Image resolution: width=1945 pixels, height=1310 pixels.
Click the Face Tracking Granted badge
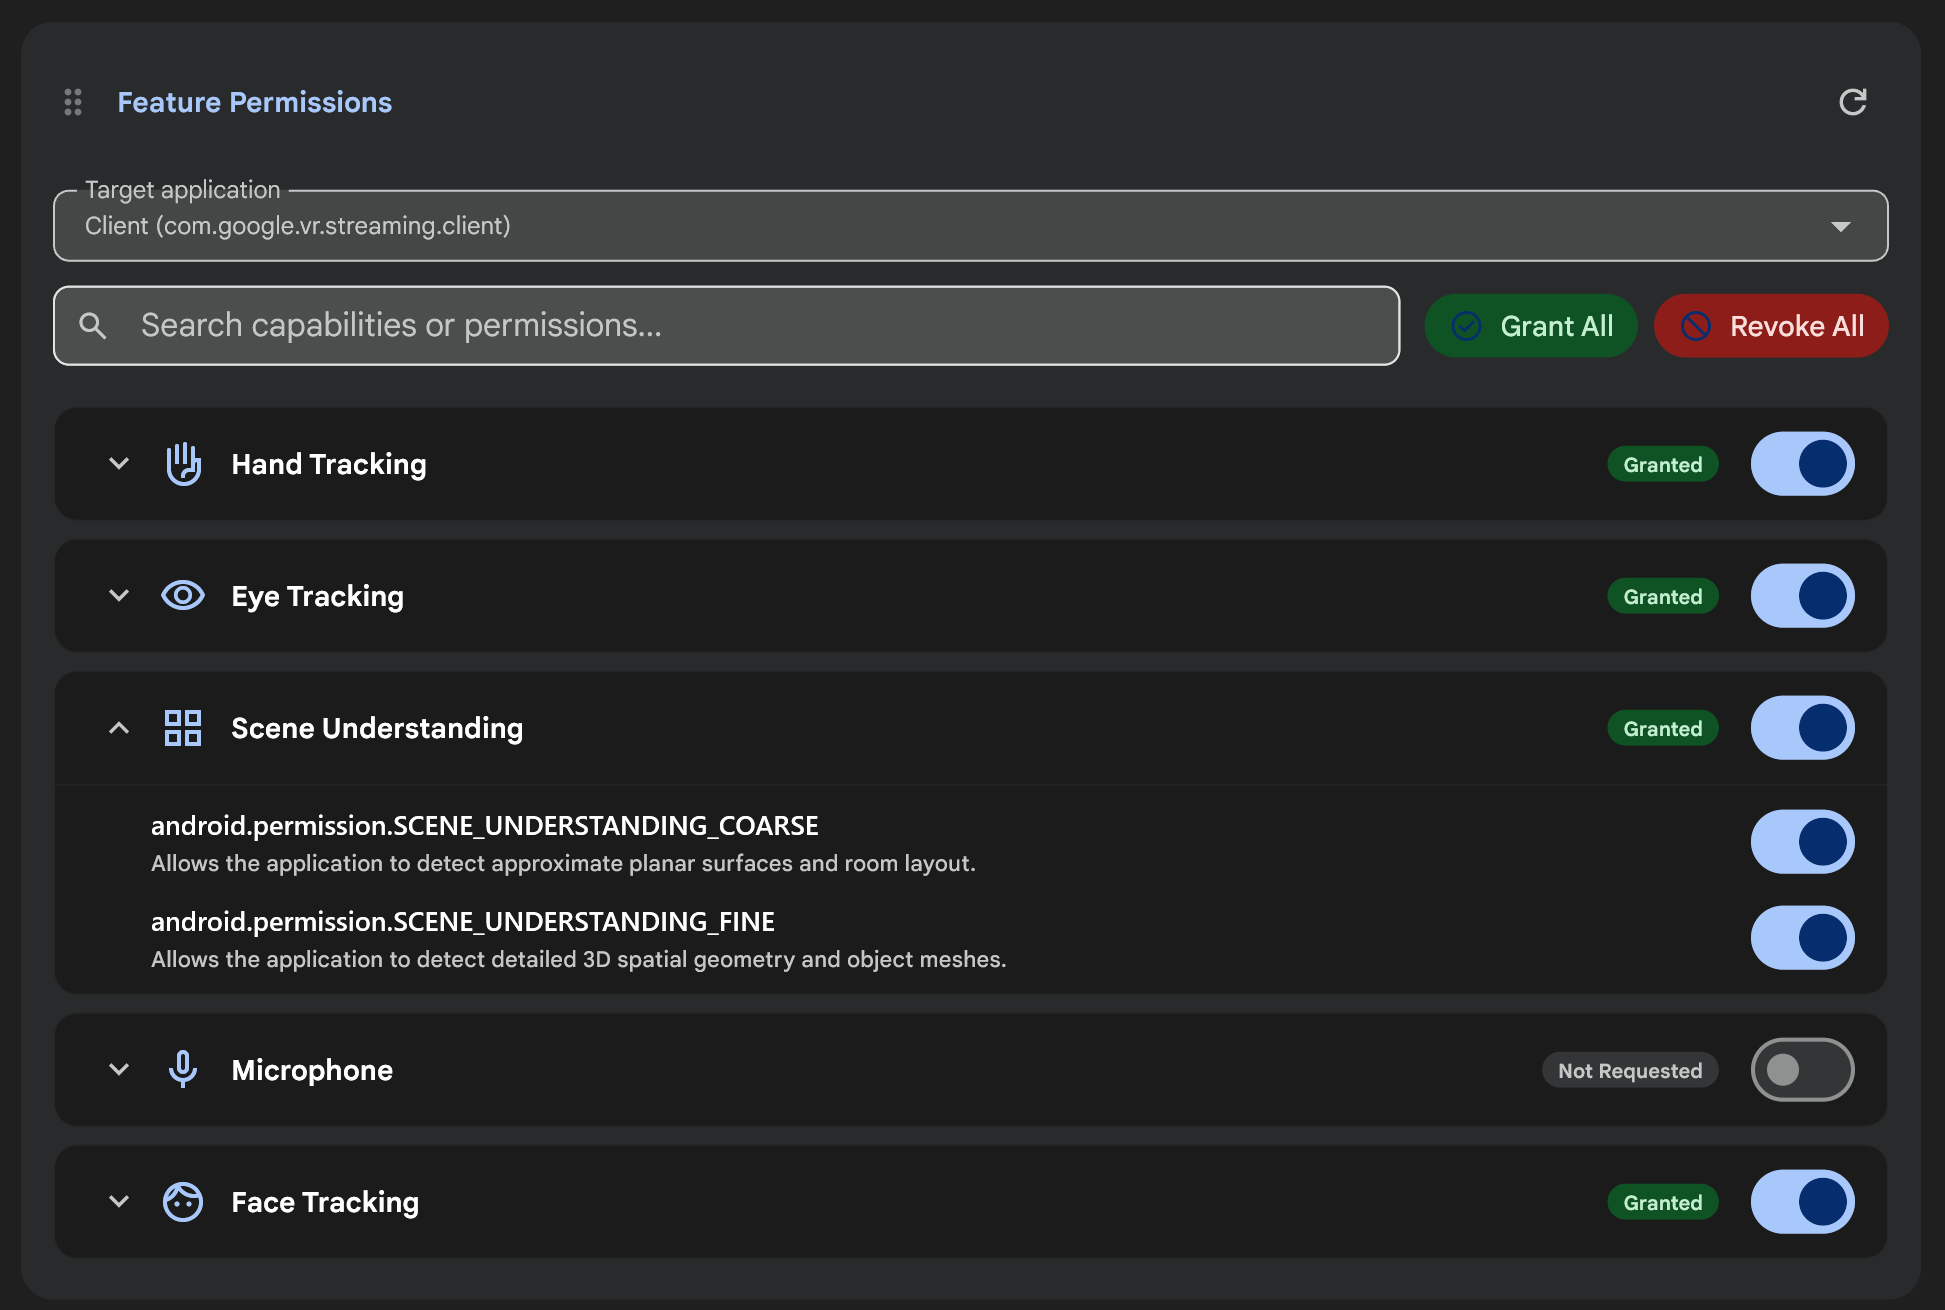click(1662, 1203)
